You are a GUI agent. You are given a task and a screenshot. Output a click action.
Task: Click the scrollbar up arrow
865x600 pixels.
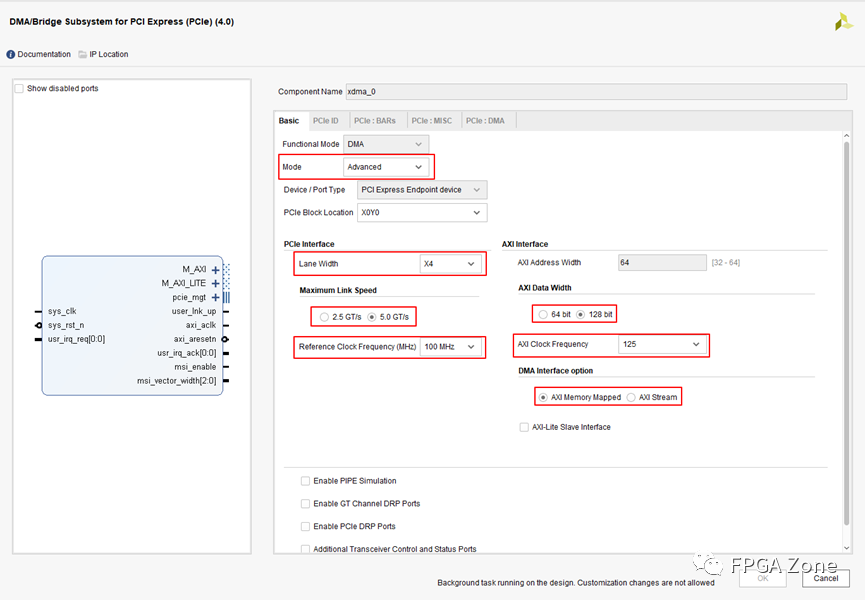[x=847, y=135]
